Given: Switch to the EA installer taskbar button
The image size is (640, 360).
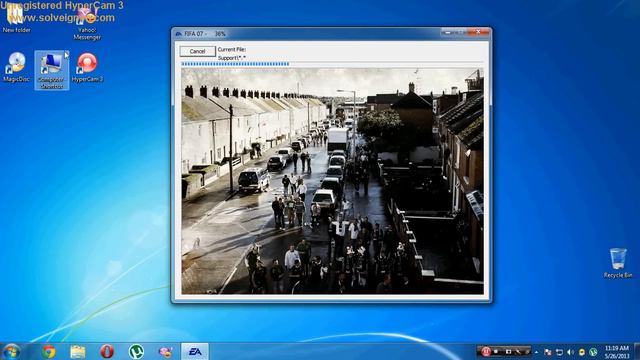Looking at the screenshot, I should pyautogui.click(x=195, y=351).
